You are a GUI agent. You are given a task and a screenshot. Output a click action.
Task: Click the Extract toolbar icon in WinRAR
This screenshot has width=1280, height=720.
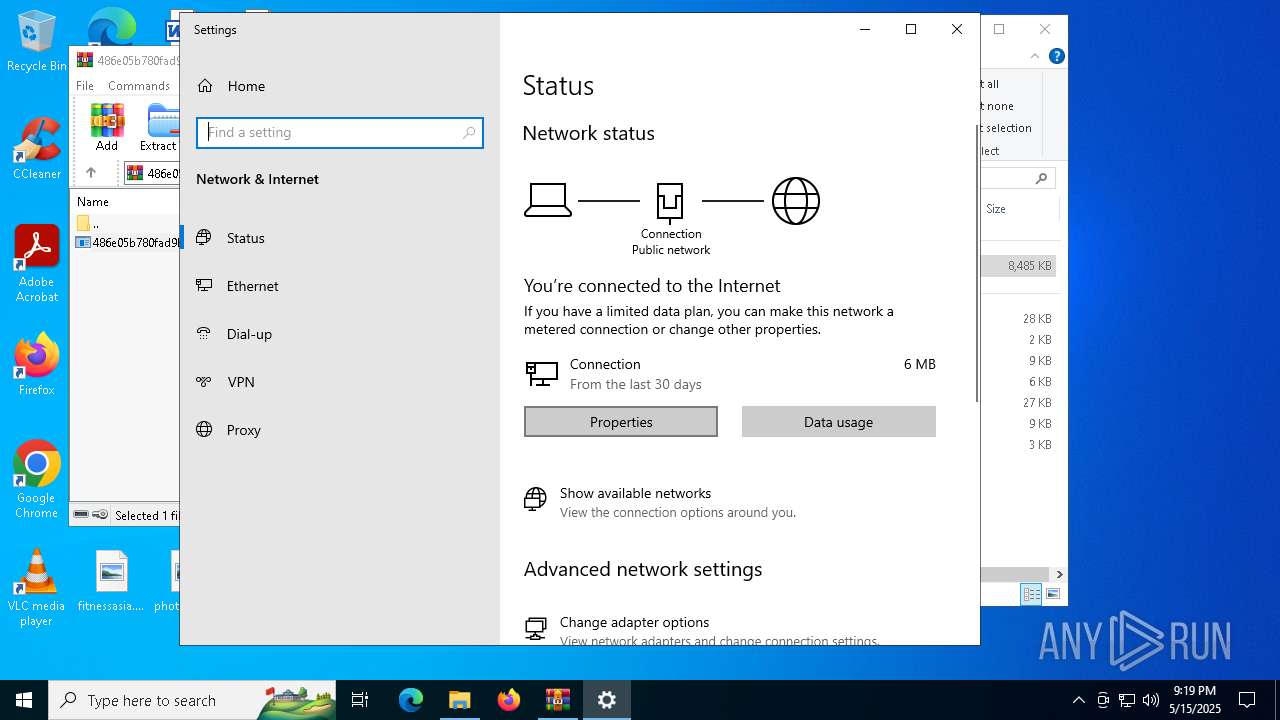click(x=159, y=127)
